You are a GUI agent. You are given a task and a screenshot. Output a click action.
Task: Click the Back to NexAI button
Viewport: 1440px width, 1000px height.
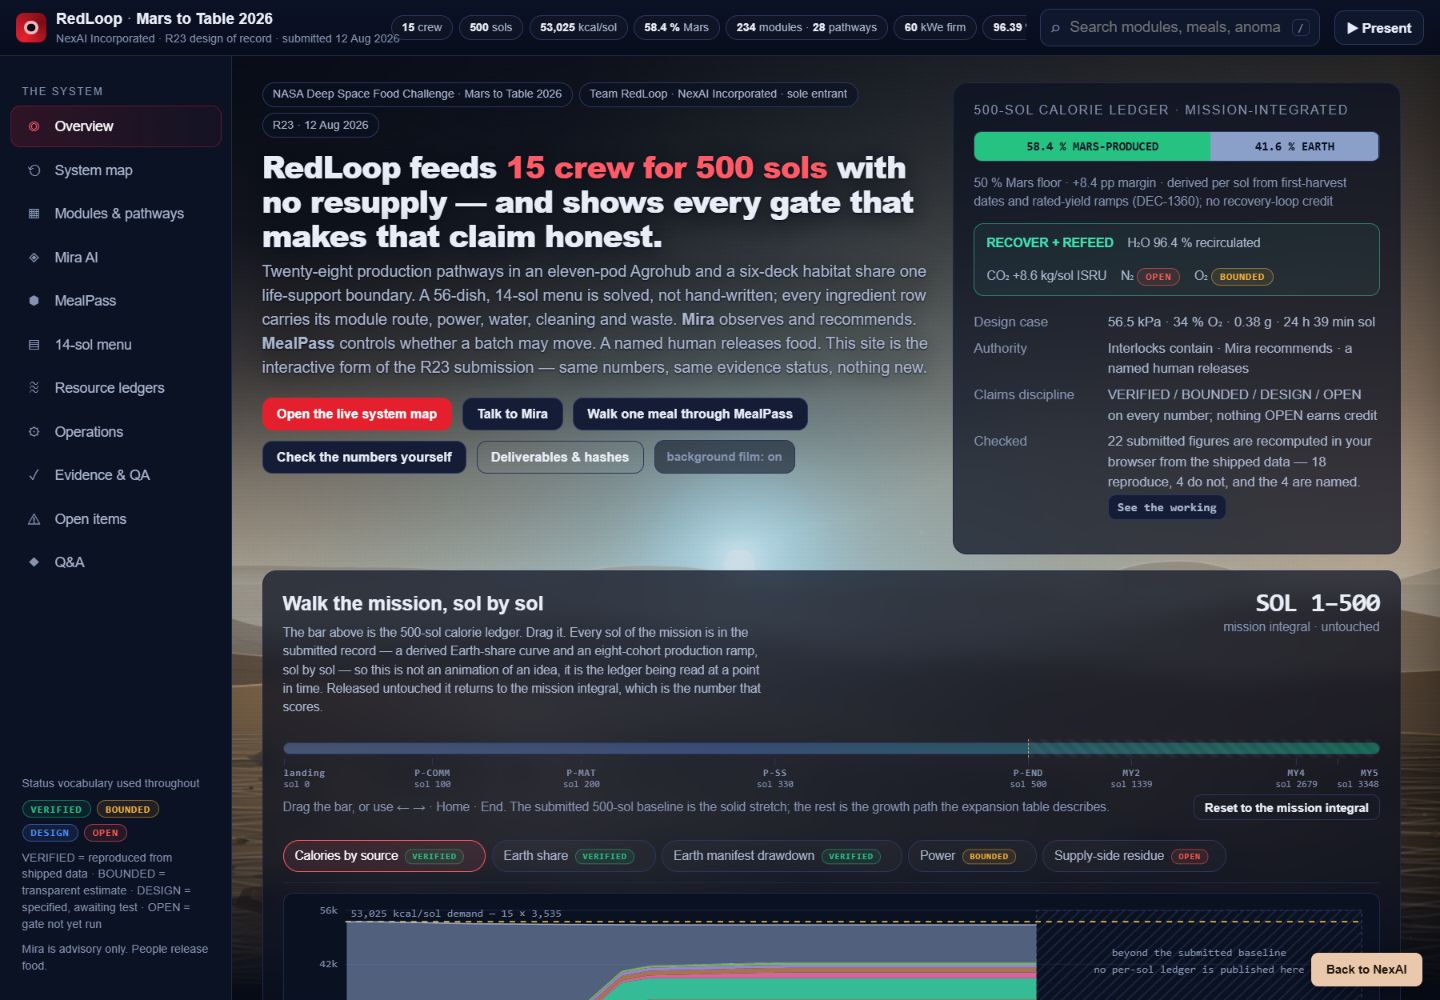tap(1366, 969)
